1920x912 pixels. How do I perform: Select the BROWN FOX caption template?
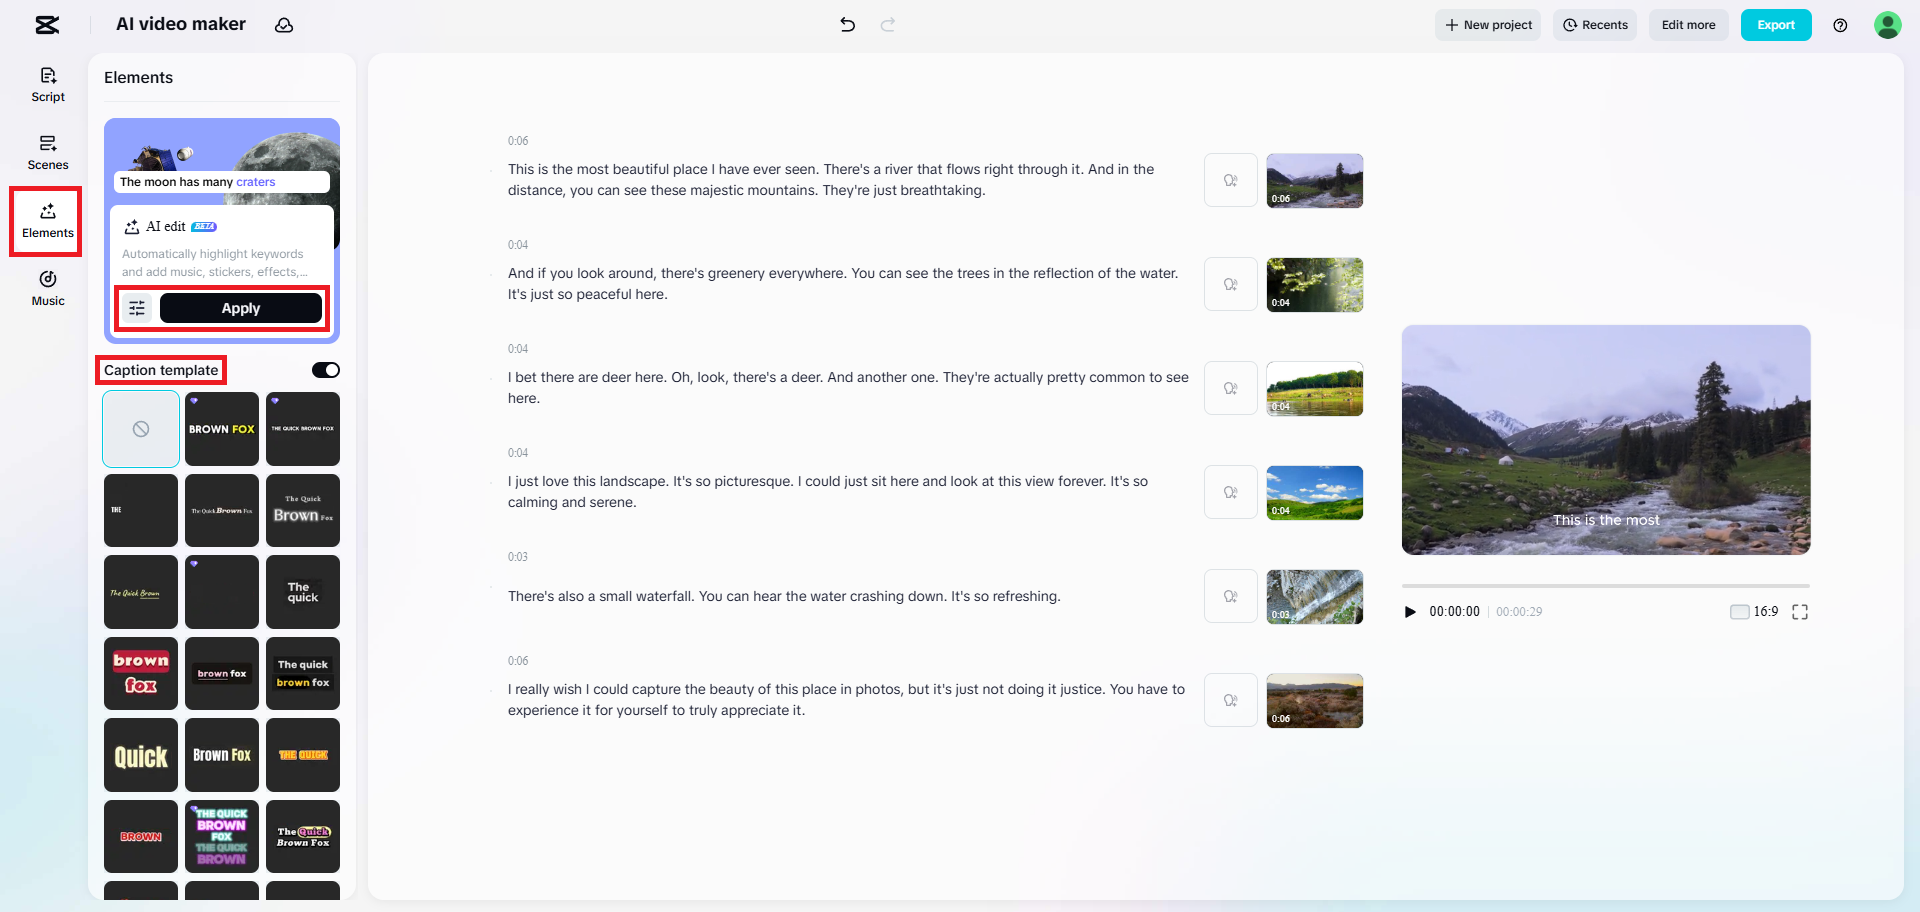click(221, 428)
